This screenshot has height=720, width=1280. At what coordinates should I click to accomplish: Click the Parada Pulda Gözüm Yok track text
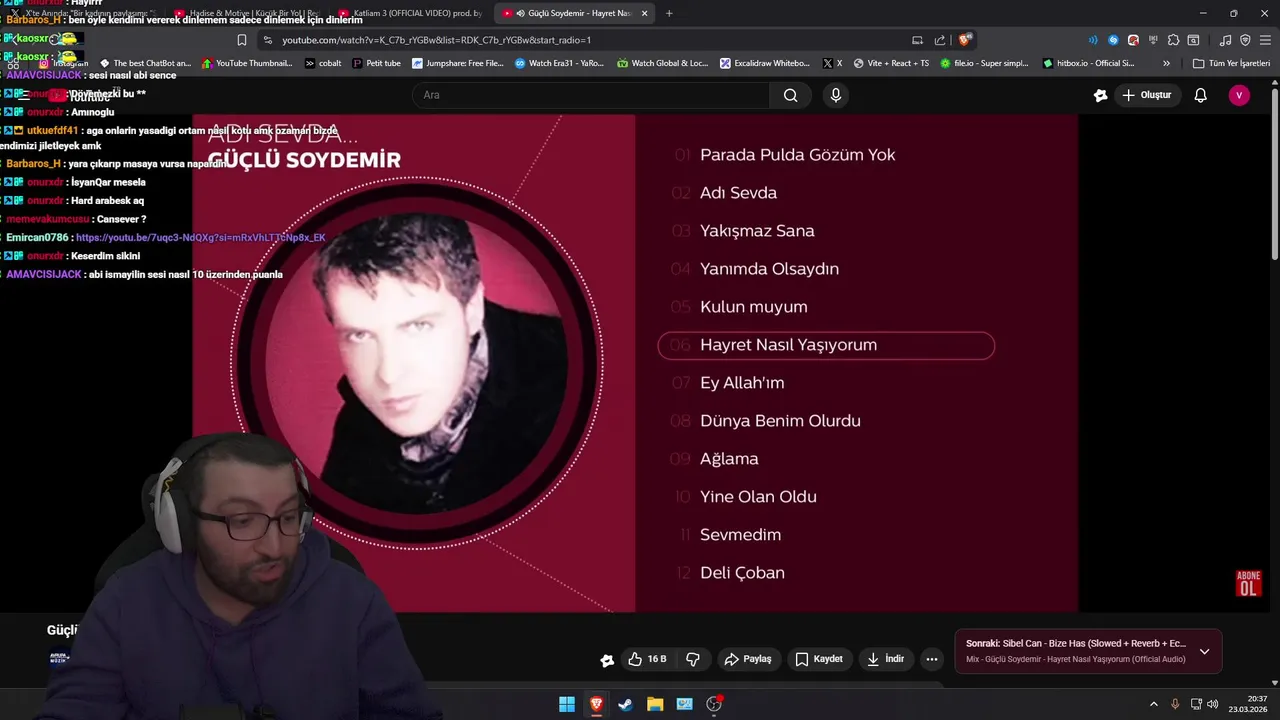(x=797, y=155)
